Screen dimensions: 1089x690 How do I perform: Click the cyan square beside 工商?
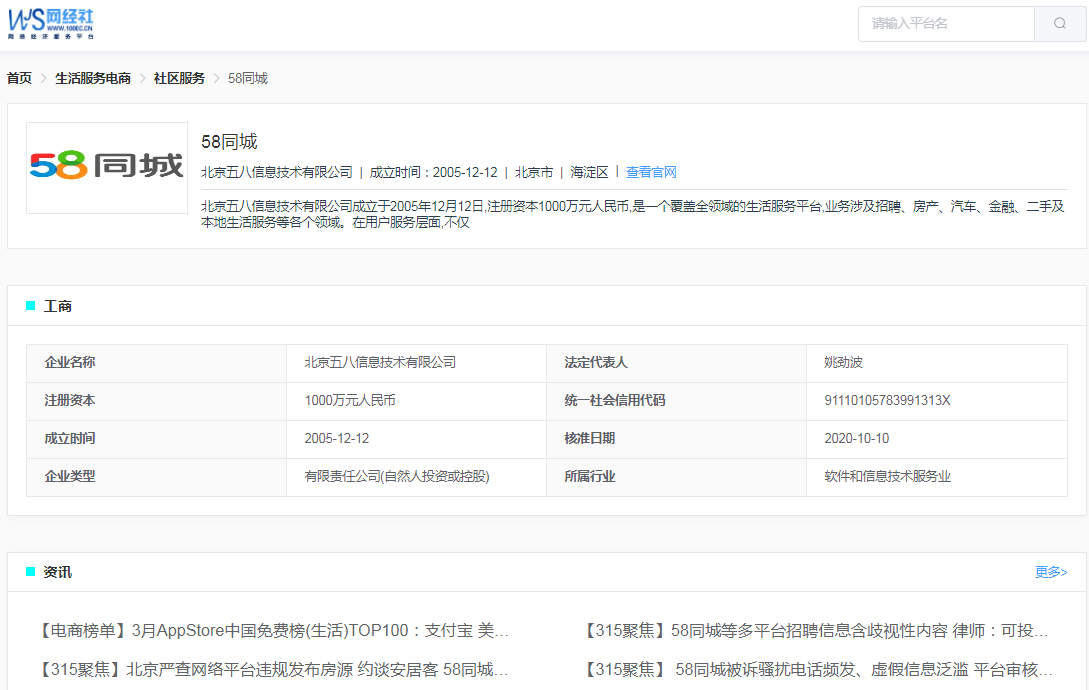[30, 306]
